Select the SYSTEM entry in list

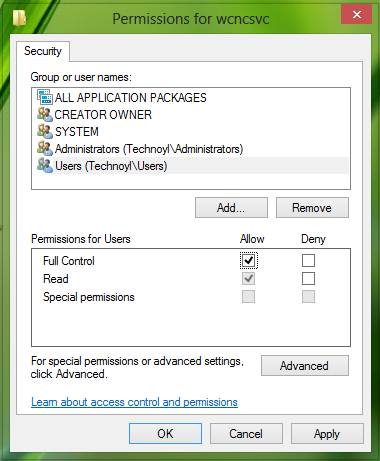coord(77,131)
